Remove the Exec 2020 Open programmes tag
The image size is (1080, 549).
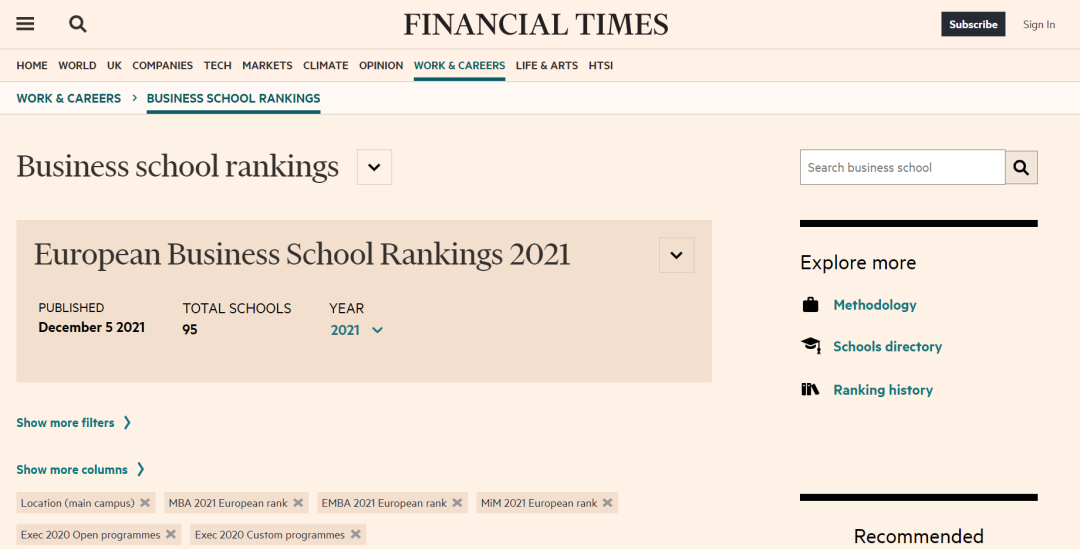172,535
